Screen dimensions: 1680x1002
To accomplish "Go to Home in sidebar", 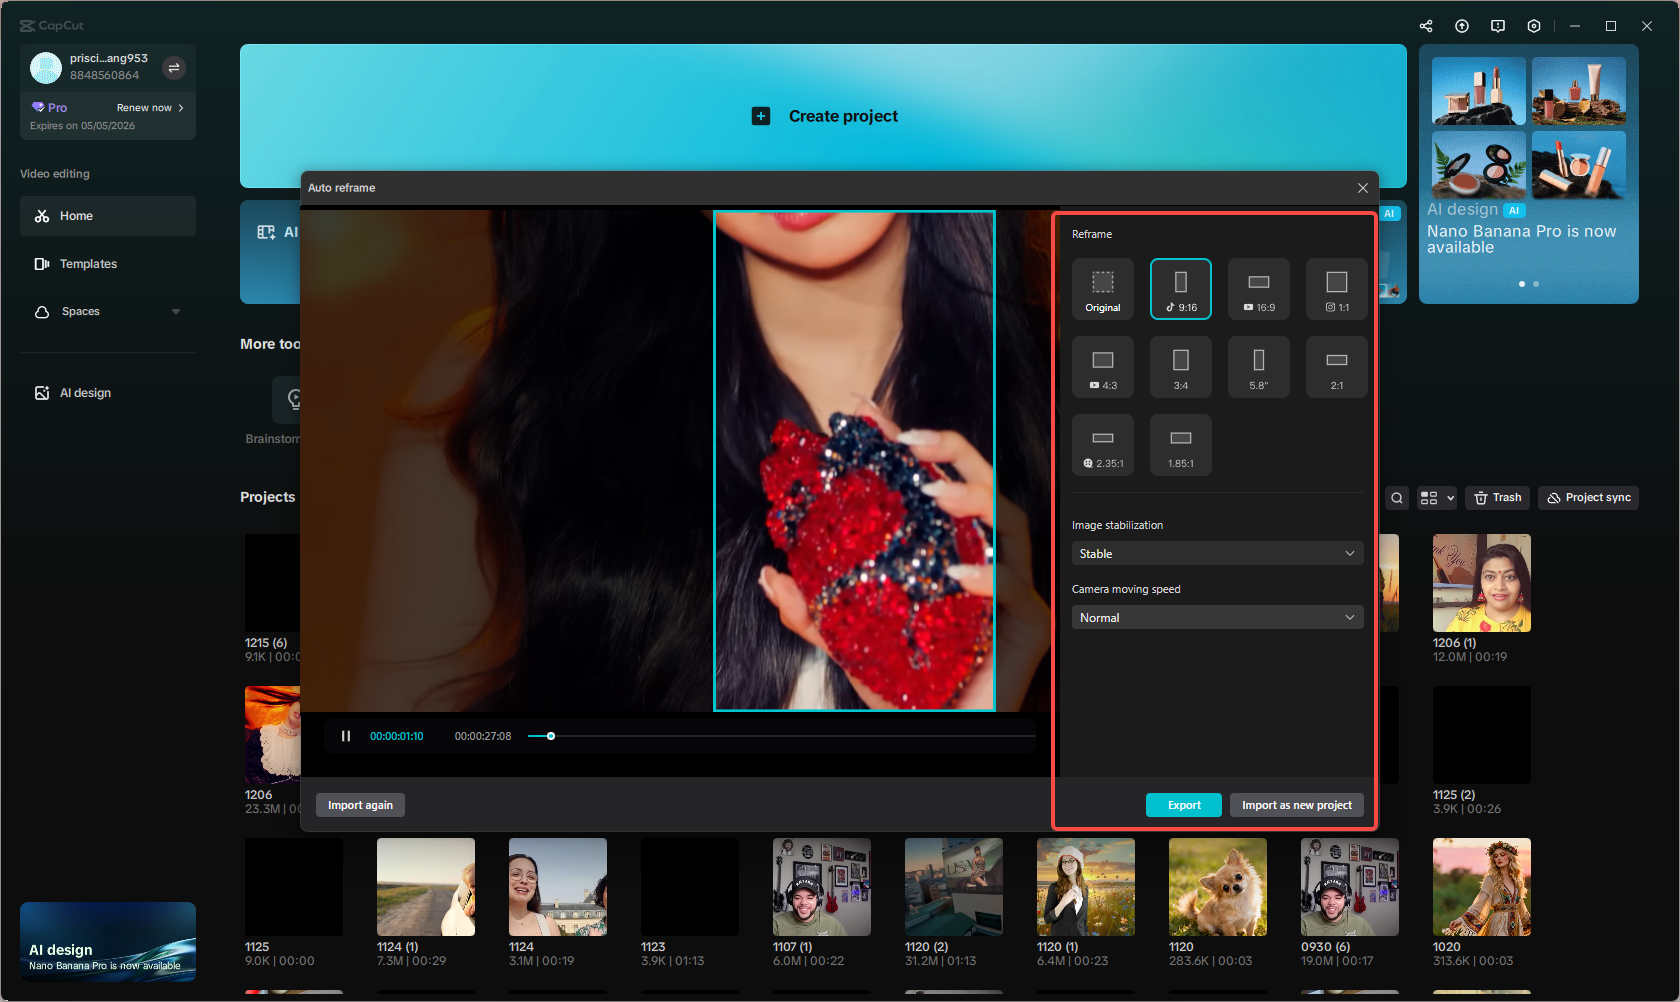I will [108, 216].
